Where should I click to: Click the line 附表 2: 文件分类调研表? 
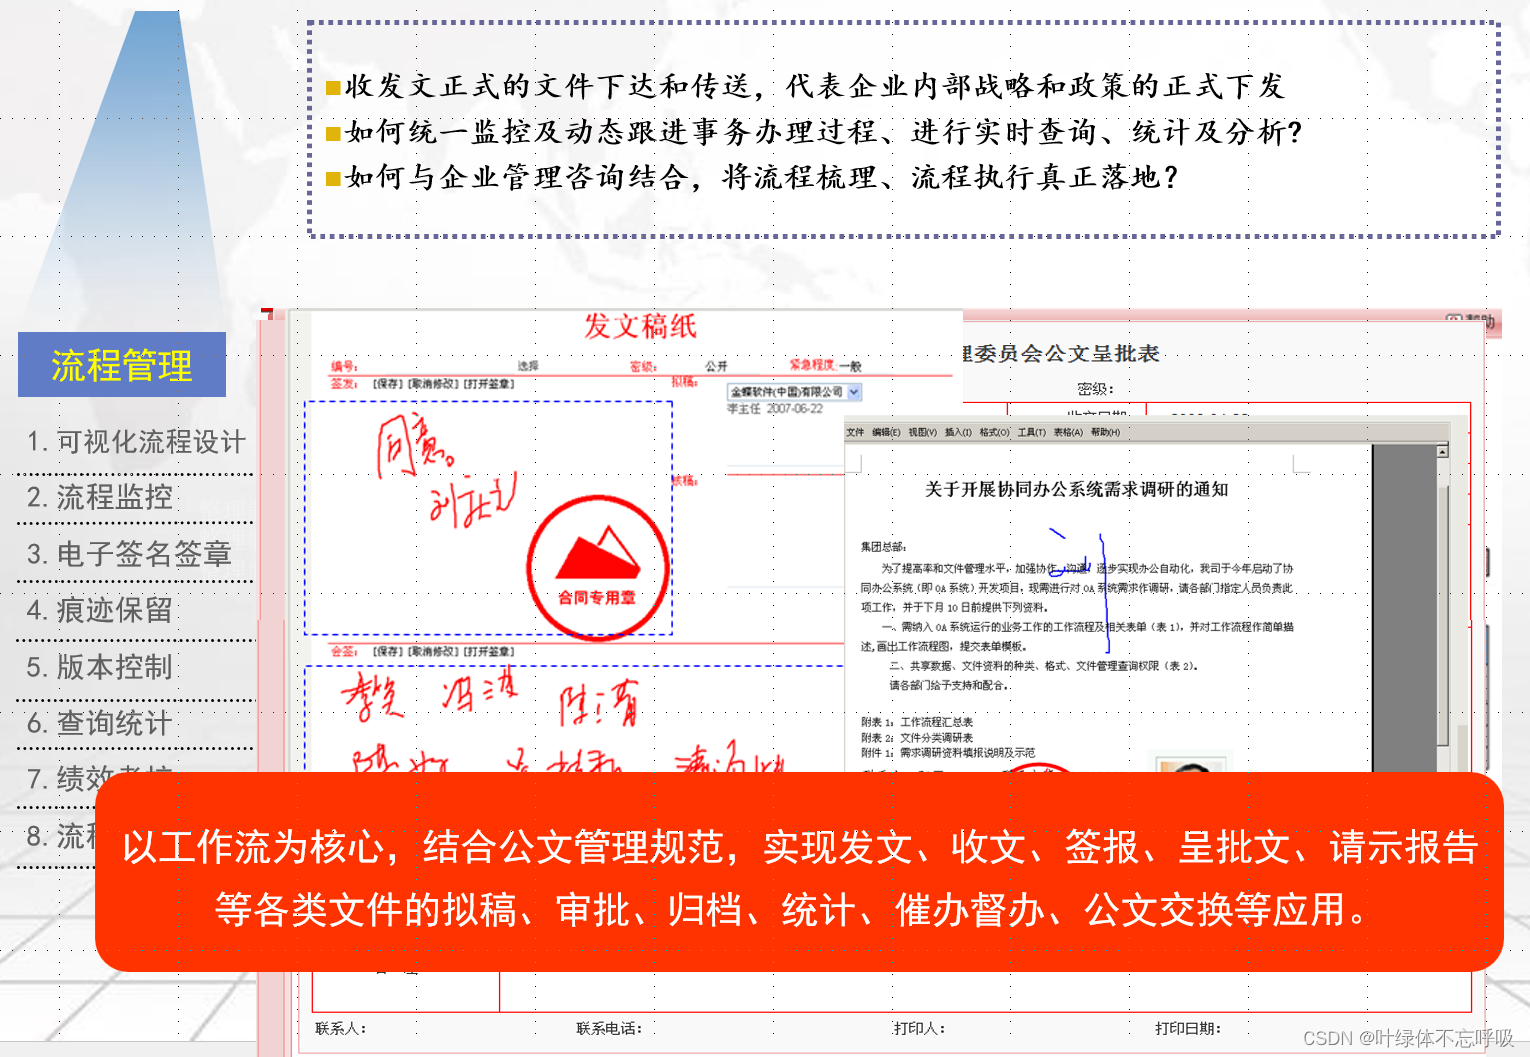coord(917,738)
